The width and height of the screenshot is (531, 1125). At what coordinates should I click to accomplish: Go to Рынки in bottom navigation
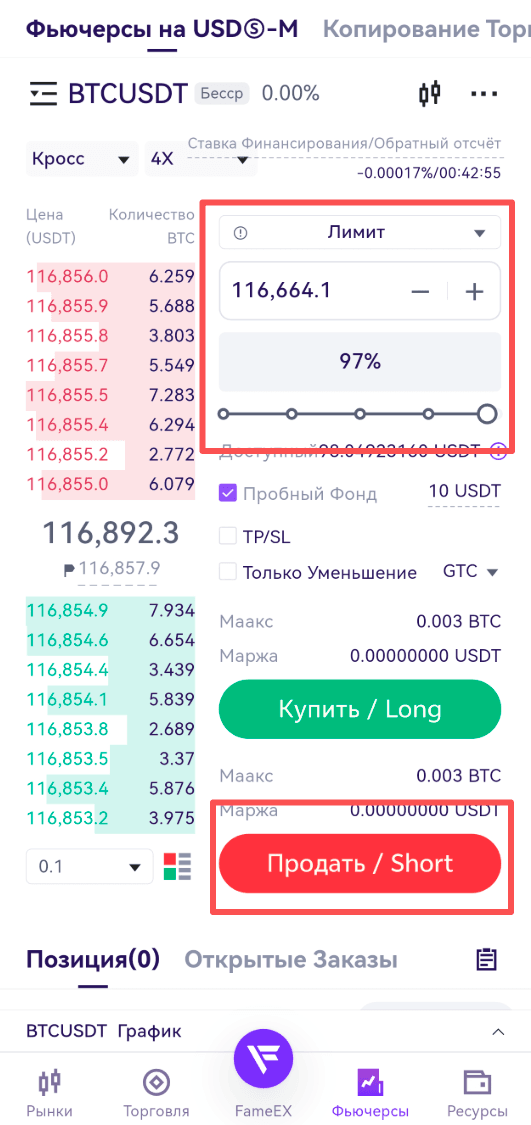50,1094
